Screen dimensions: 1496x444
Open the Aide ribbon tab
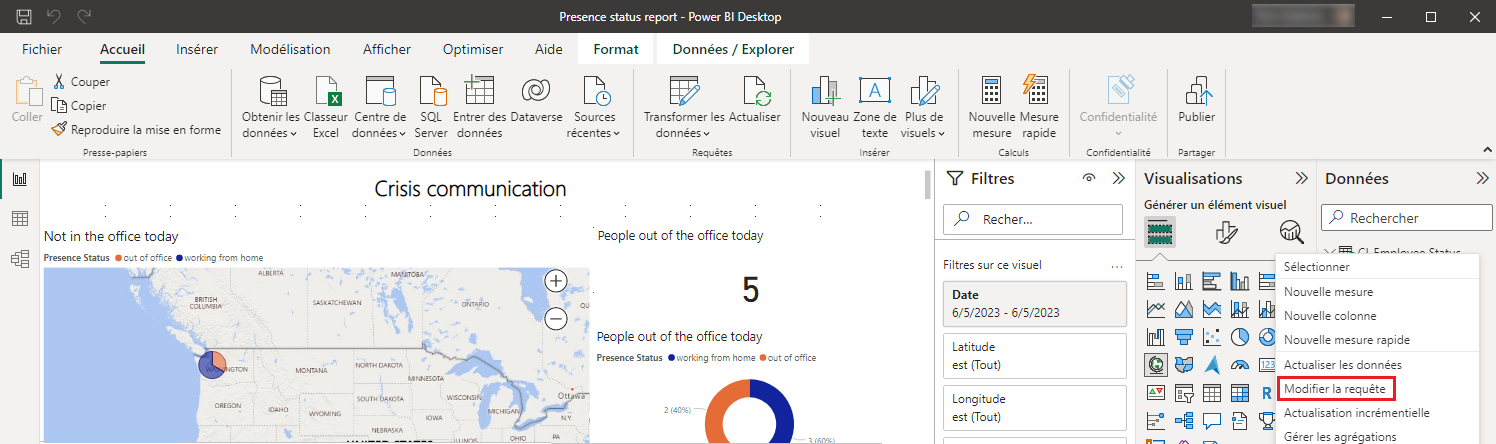coord(549,49)
